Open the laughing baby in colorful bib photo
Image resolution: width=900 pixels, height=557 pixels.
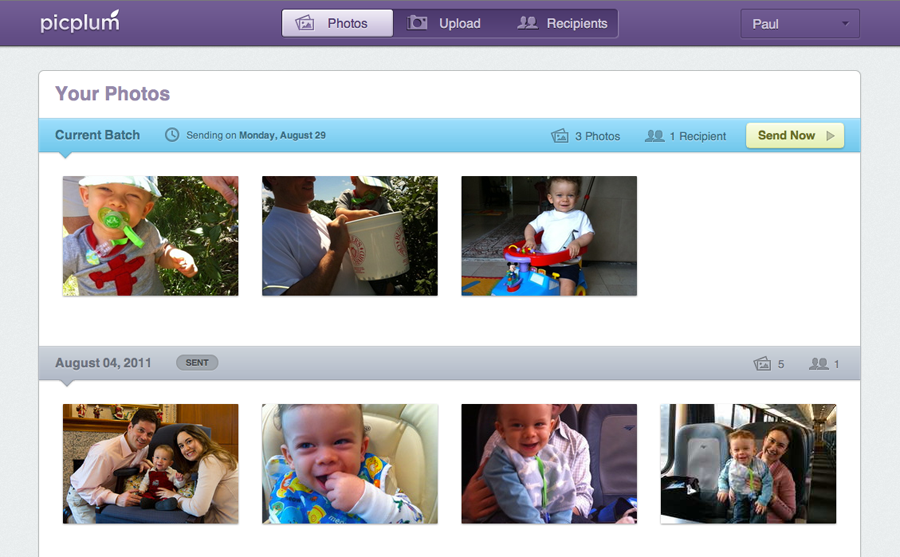click(350, 463)
